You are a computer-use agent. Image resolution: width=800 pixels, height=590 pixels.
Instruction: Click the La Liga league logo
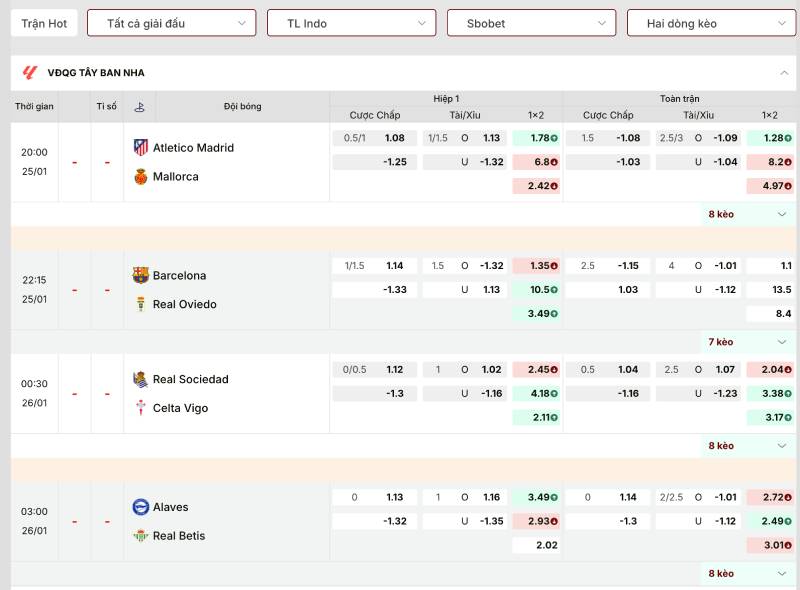tap(30, 72)
